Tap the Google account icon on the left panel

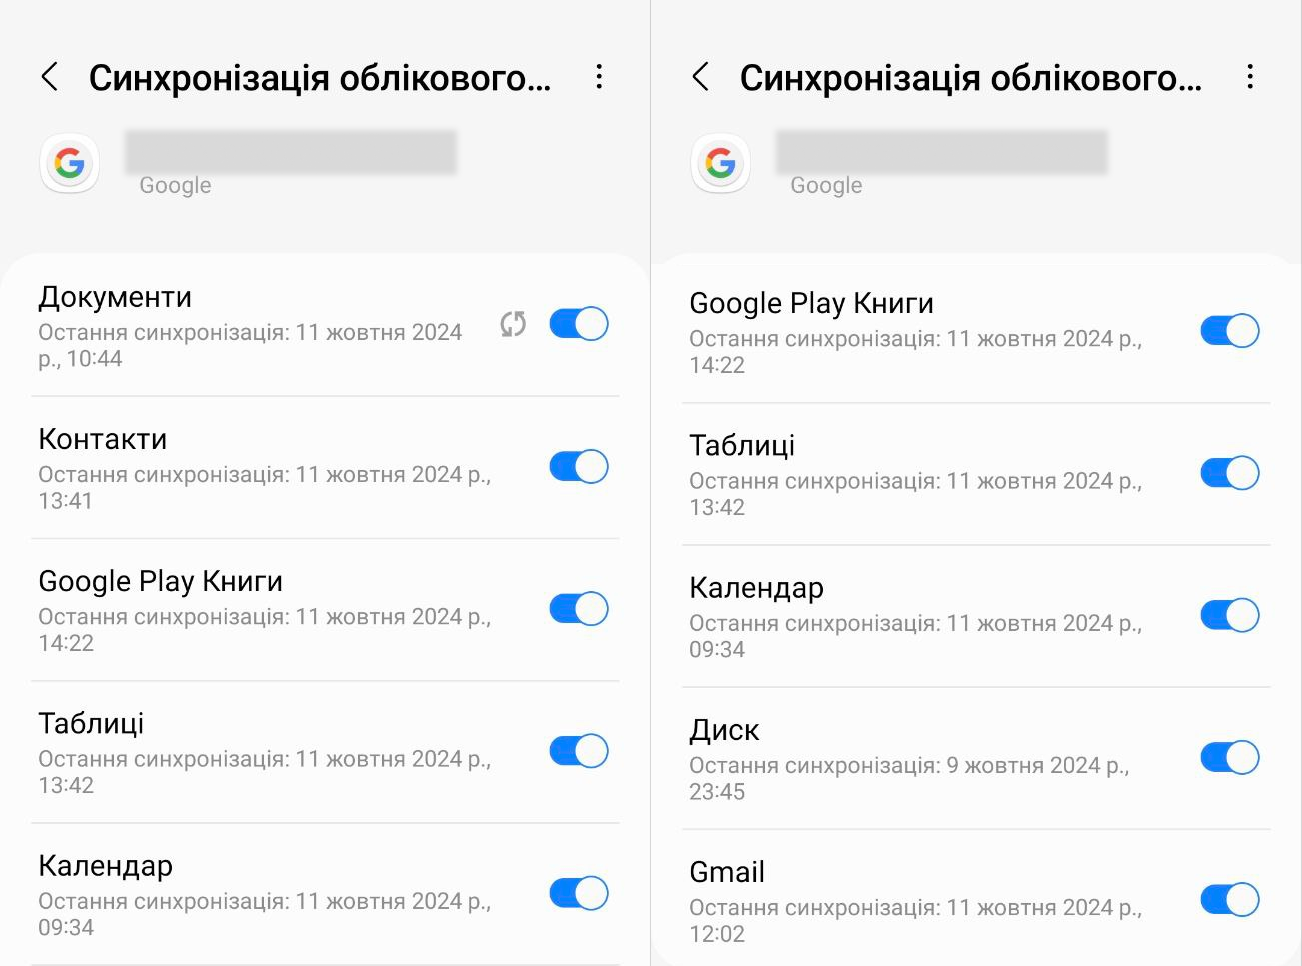69,163
